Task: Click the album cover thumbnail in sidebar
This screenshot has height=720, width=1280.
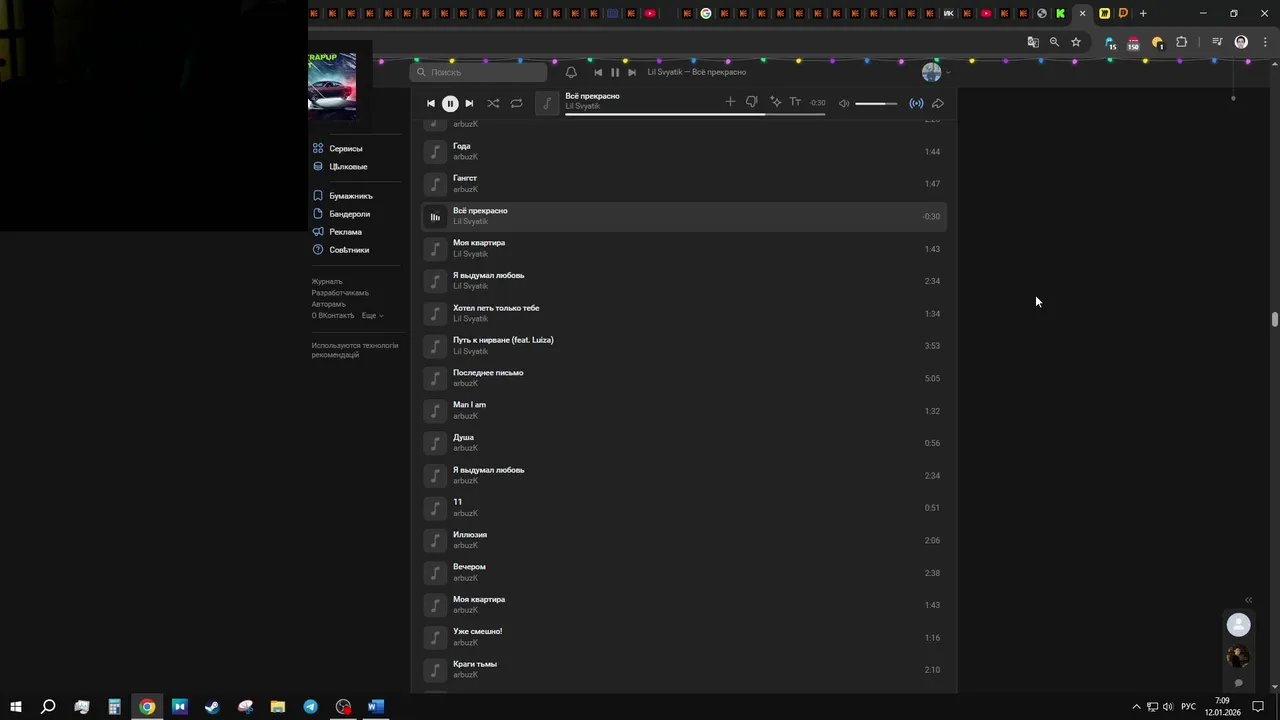Action: [332, 86]
